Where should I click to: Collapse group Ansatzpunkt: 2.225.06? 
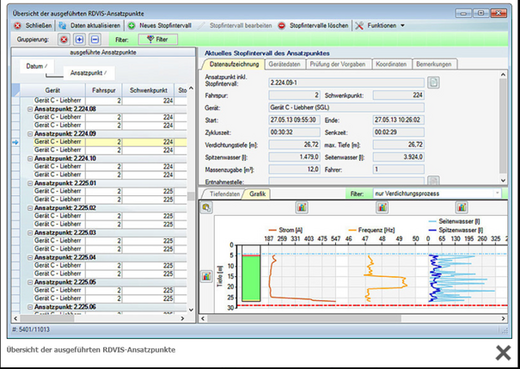[x=30, y=307]
